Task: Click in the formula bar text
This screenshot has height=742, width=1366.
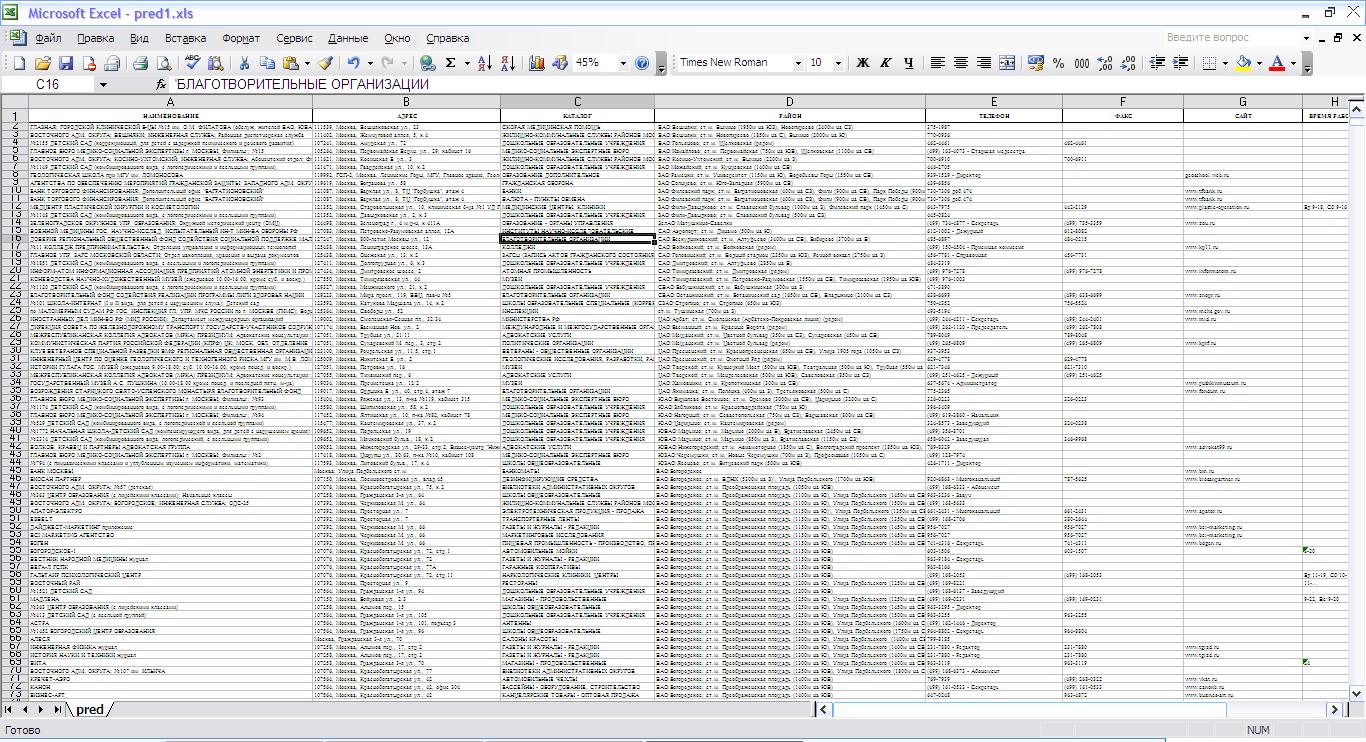Action: pos(302,85)
